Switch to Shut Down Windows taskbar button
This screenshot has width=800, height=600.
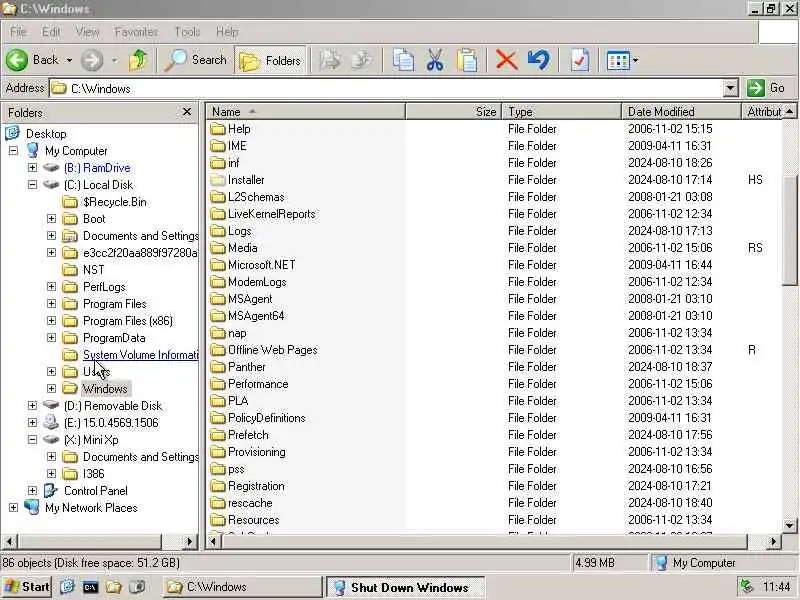405,587
